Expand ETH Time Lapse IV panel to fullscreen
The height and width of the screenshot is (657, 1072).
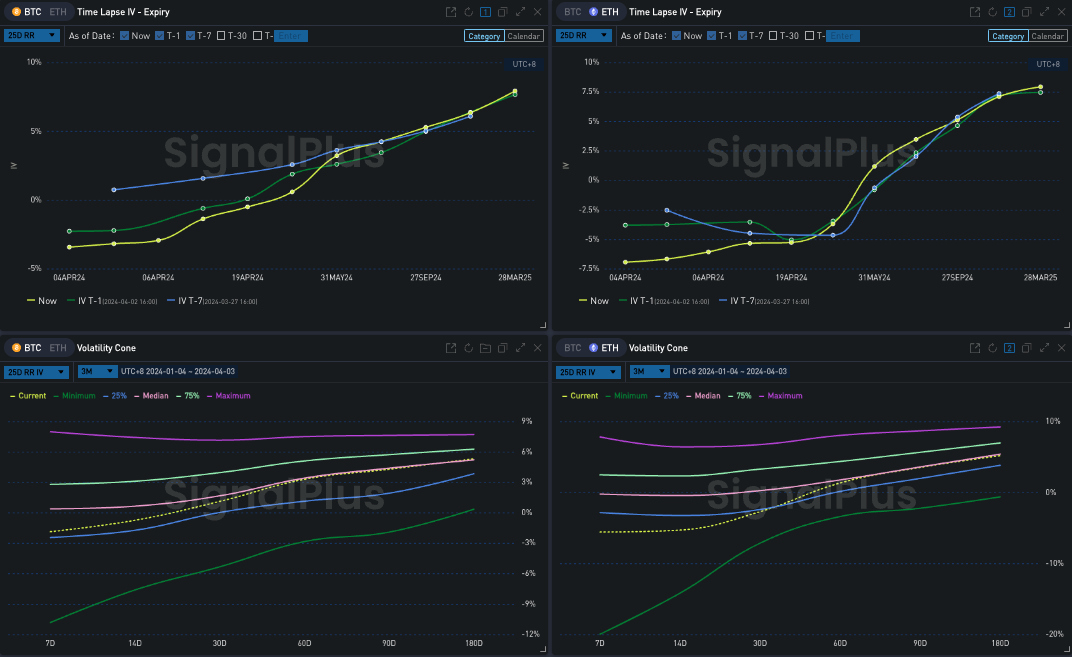(x=1044, y=12)
